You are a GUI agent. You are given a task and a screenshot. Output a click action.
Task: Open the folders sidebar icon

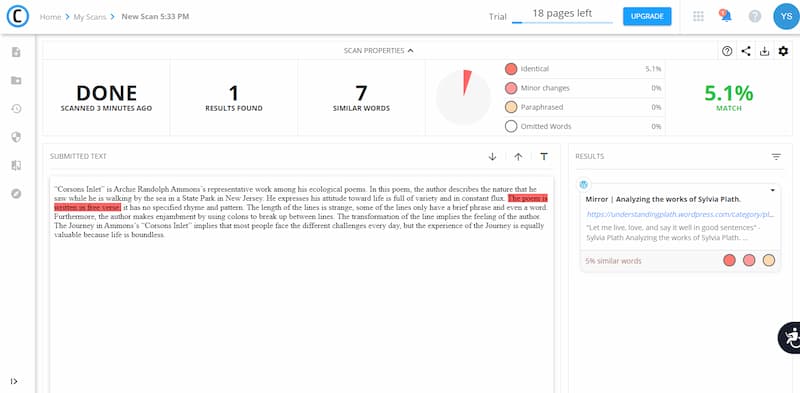pyautogui.click(x=16, y=80)
